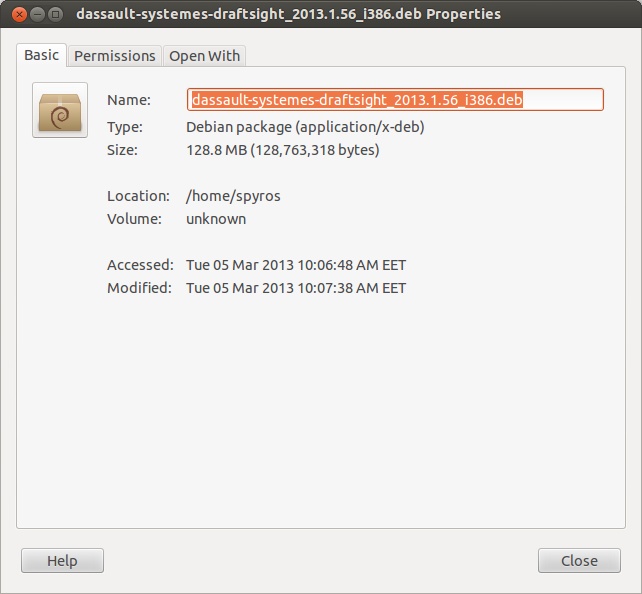
Task: Maximize the Properties window
Action: click(x=55, y=15)
